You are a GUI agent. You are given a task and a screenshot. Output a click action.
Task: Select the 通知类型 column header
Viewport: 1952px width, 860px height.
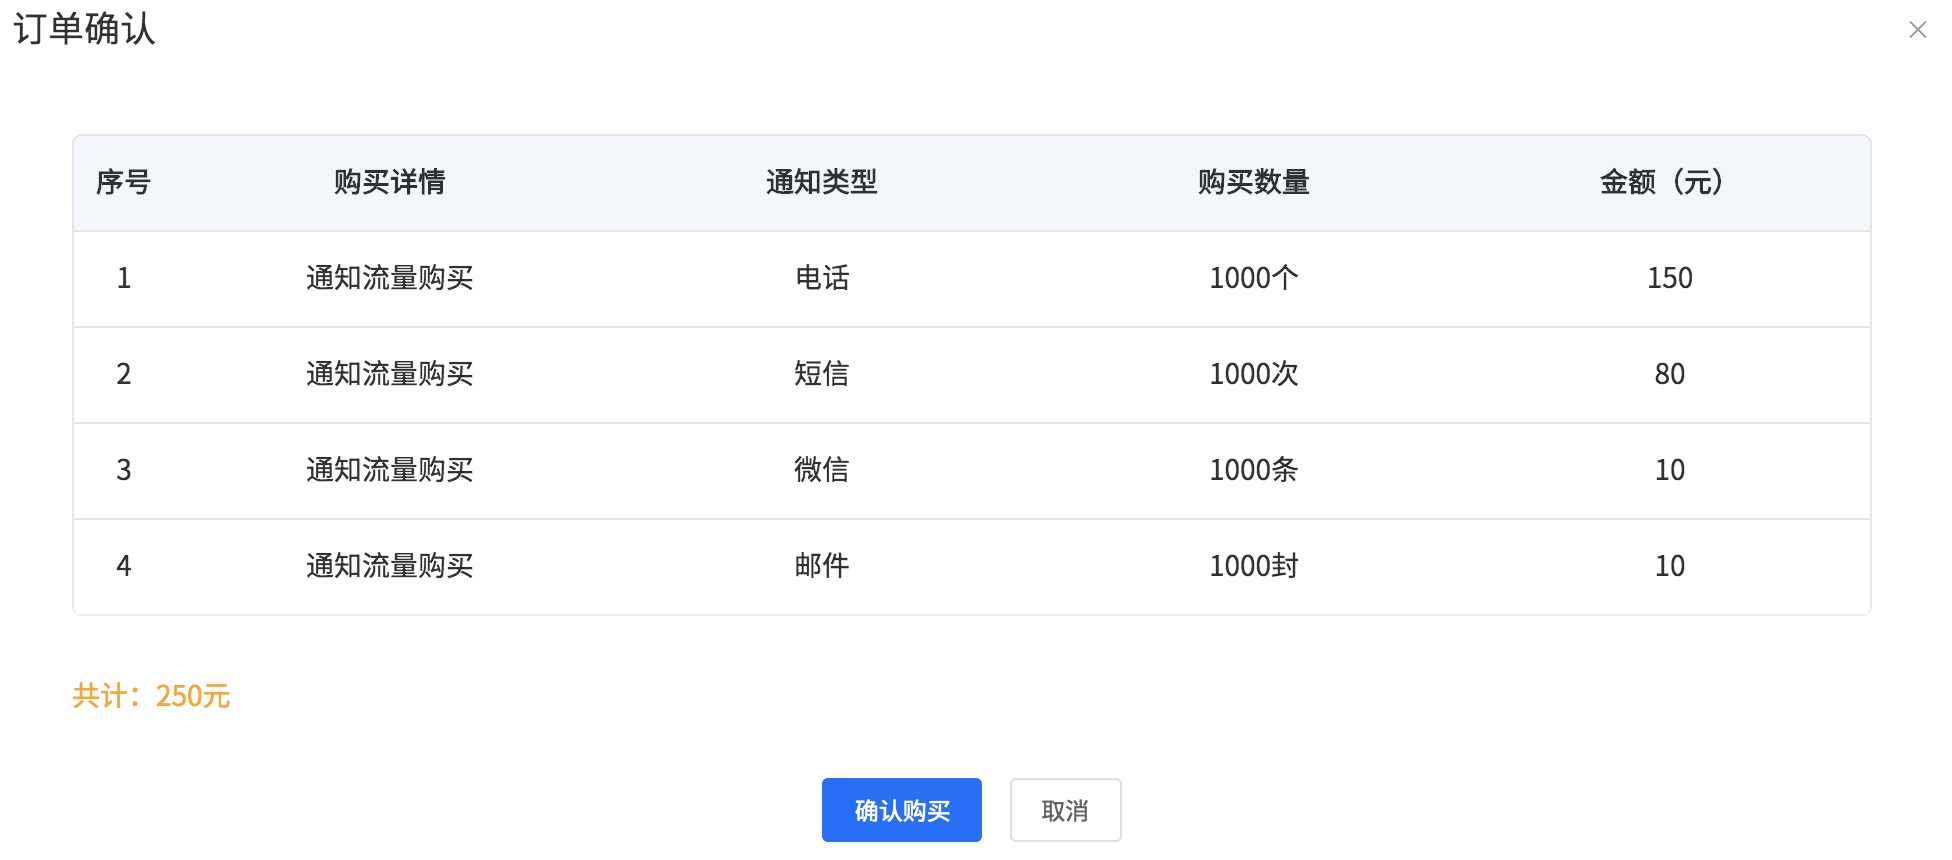pos(821,182)
